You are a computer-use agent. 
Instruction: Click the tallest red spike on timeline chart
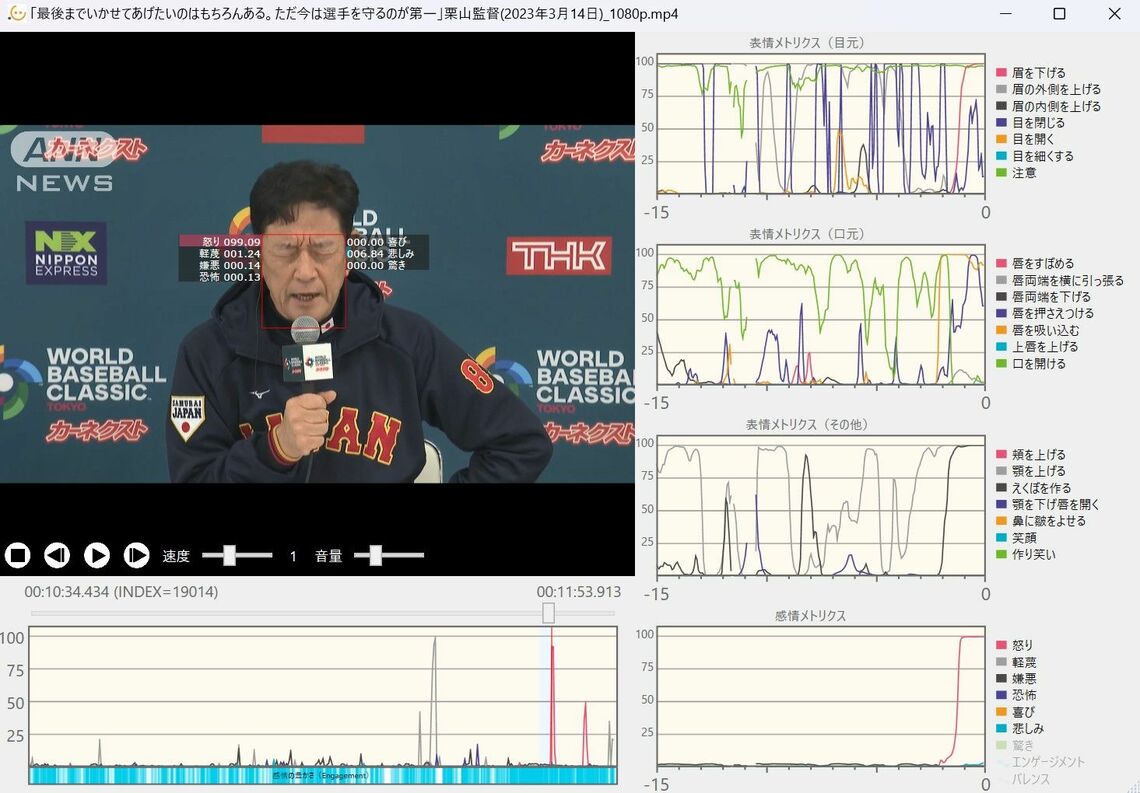click(x=552, y=695)
